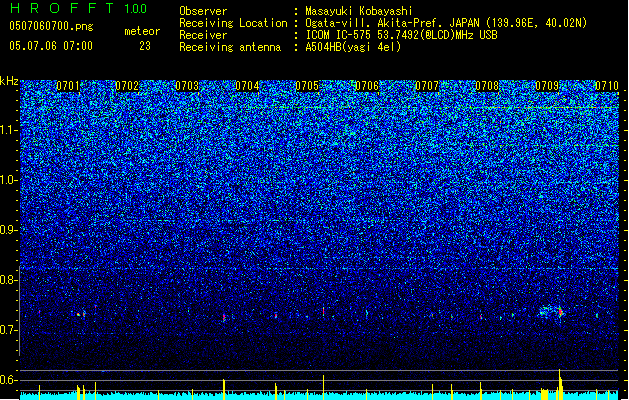Click the 0706 time marker

click(367, 86)
